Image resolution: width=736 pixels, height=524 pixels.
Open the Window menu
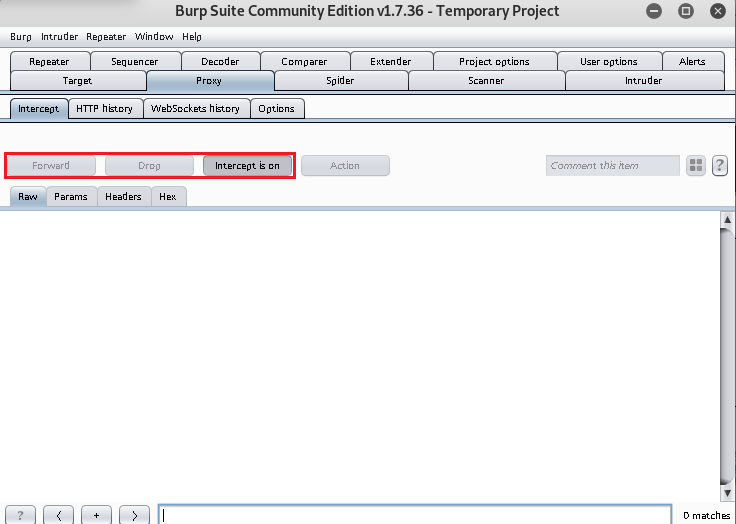point(154,37)
